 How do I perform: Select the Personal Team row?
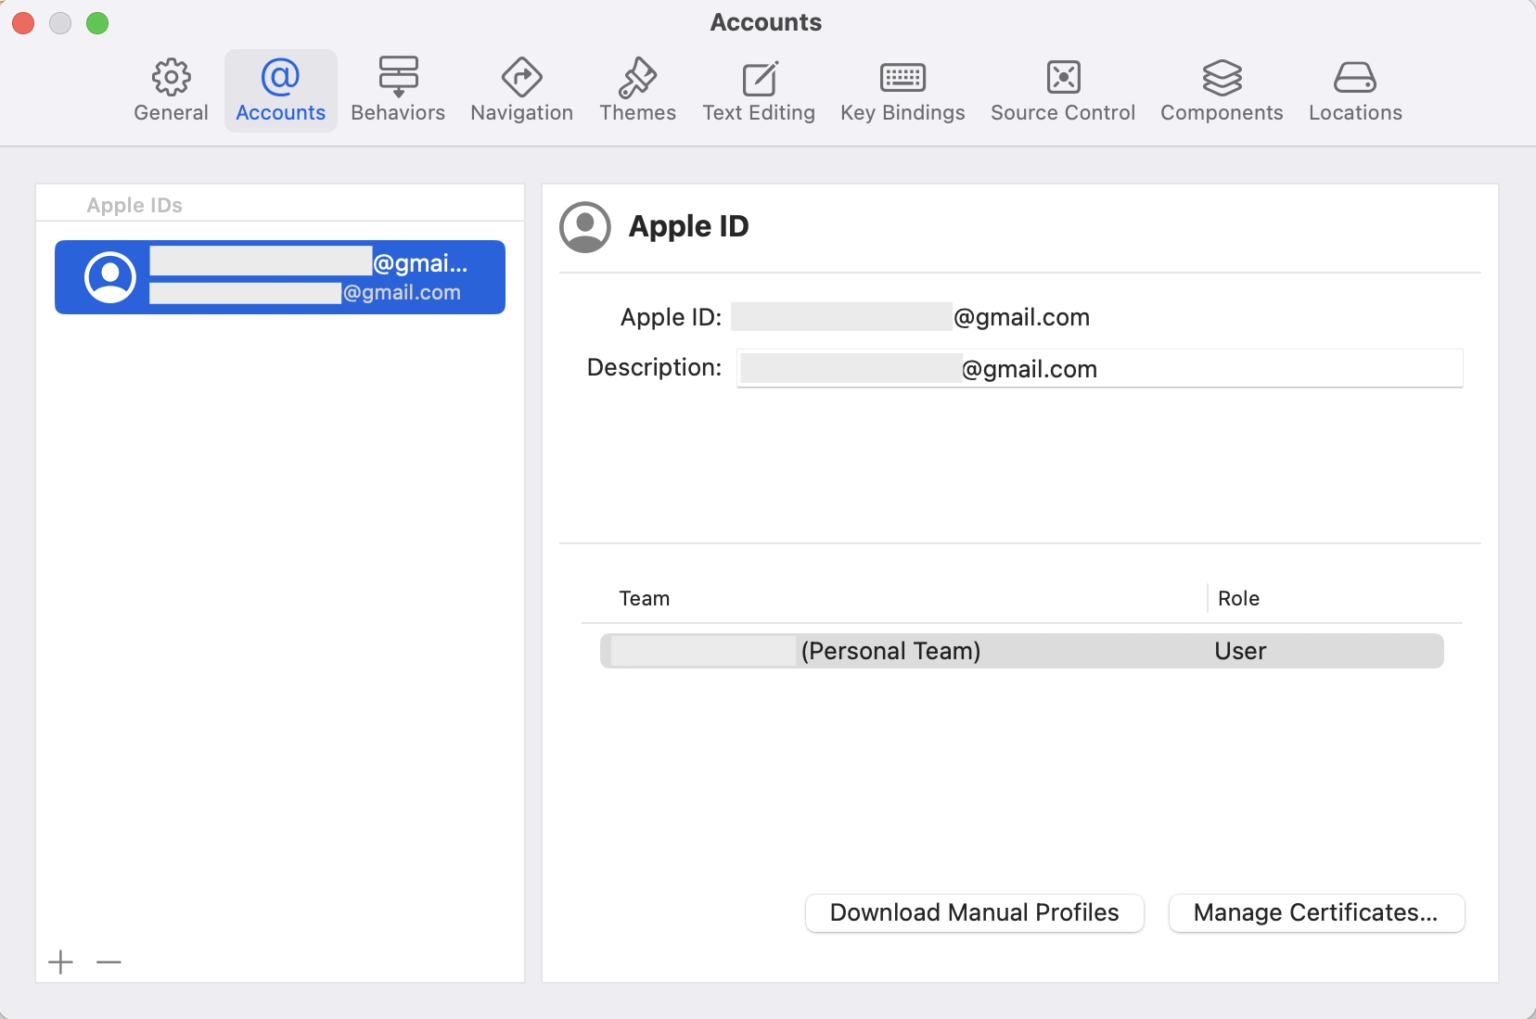tap(1021, 650)
